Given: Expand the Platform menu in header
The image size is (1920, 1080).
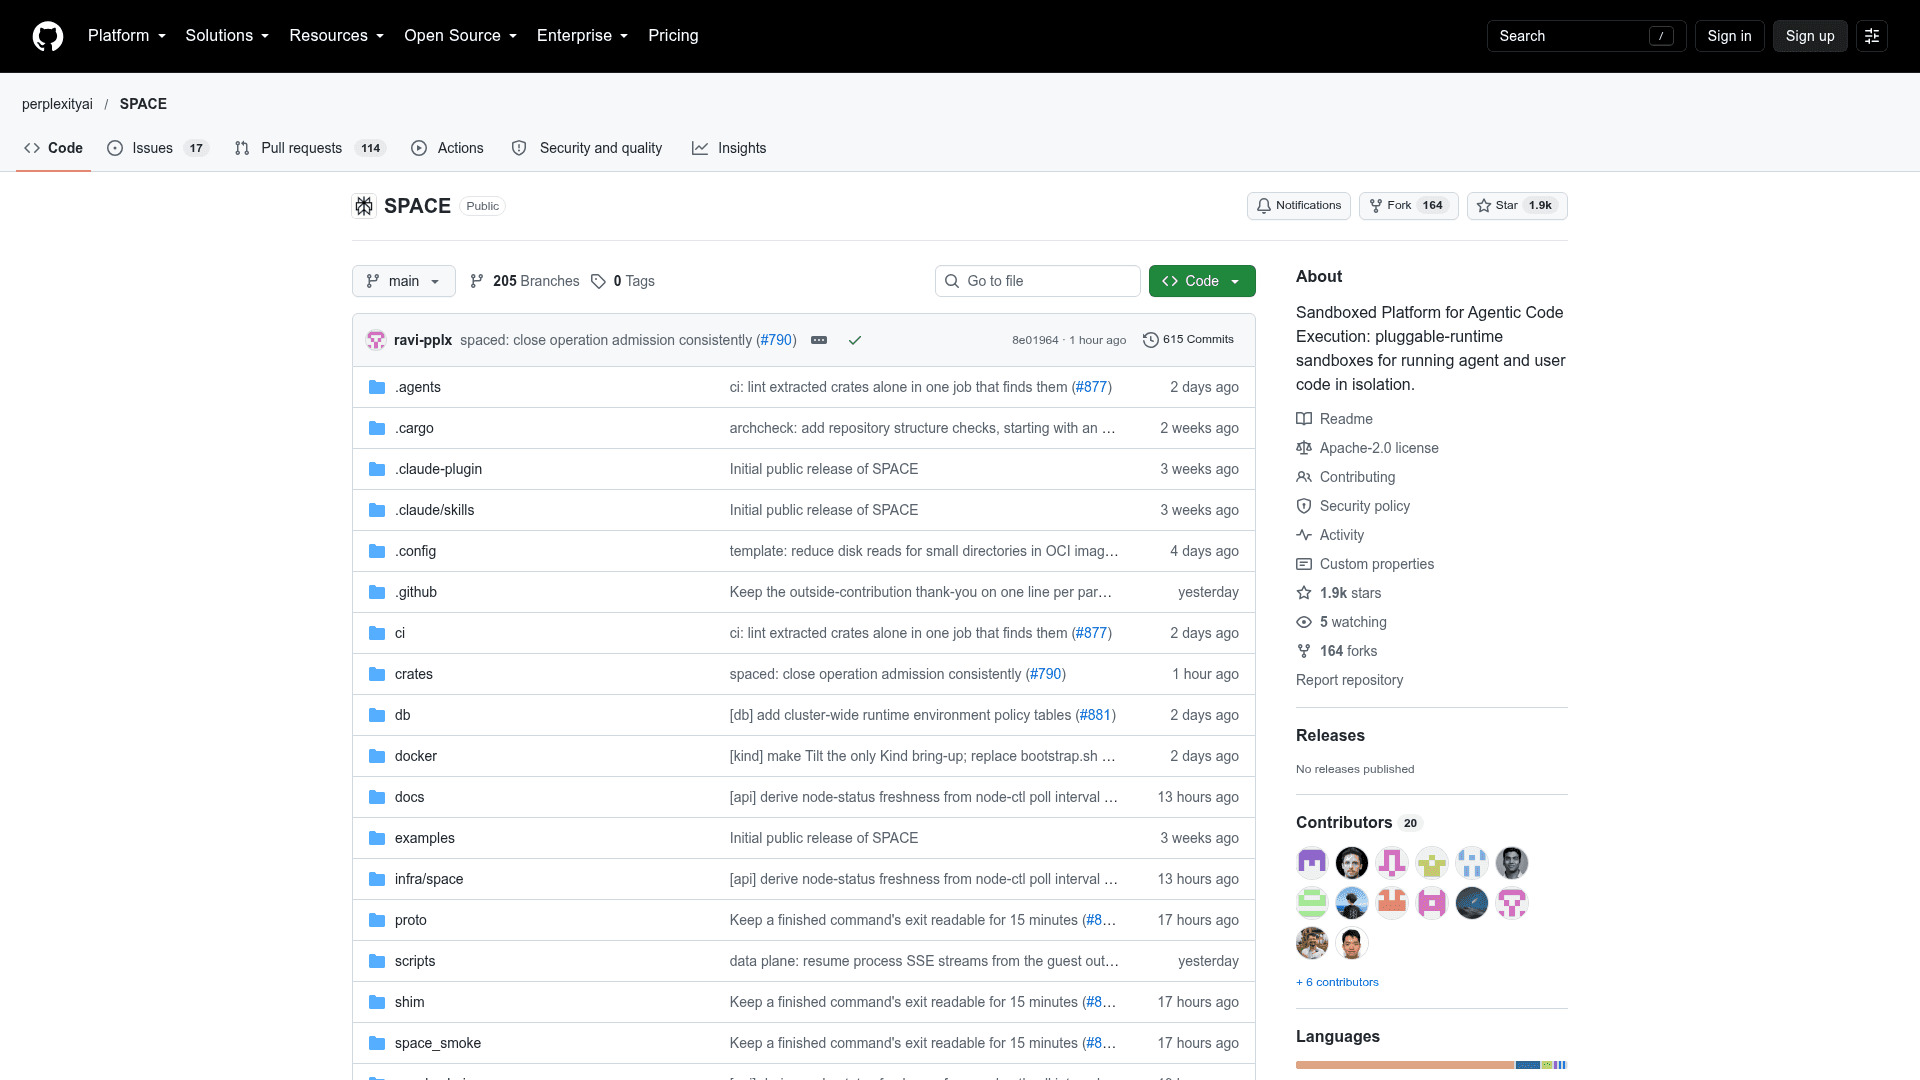Looking at the screenshot, I should 127,36.
